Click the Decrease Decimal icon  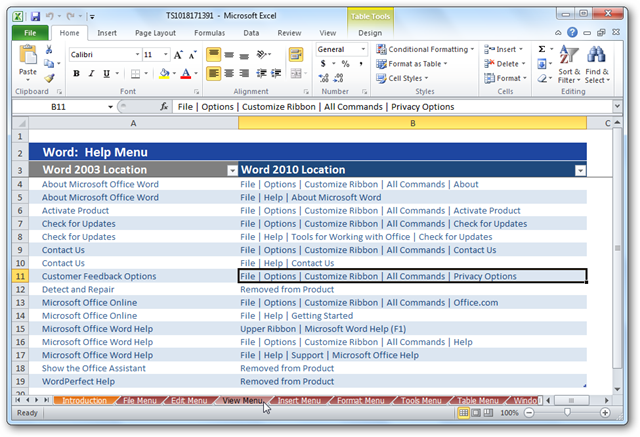pyautogui.click(x=339, y=78)
